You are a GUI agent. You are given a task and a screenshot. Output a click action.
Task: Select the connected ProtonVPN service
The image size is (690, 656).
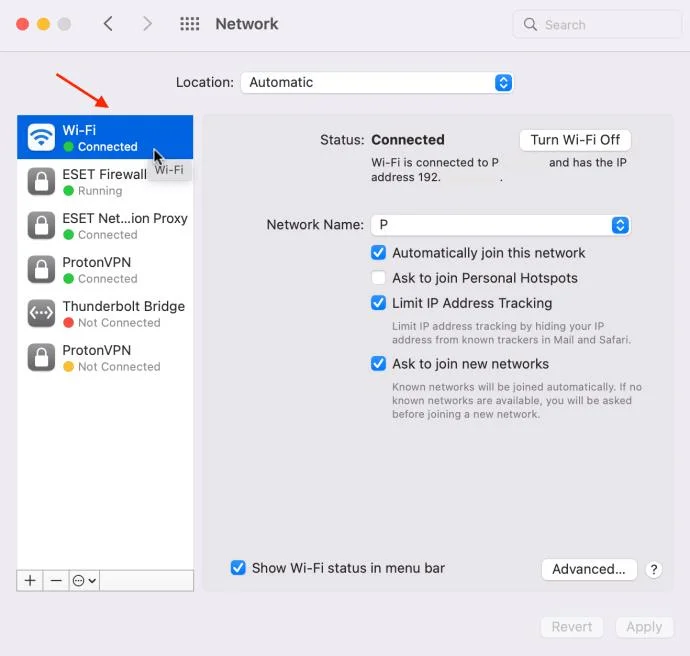pyautogui.click(x=105, y=269)
